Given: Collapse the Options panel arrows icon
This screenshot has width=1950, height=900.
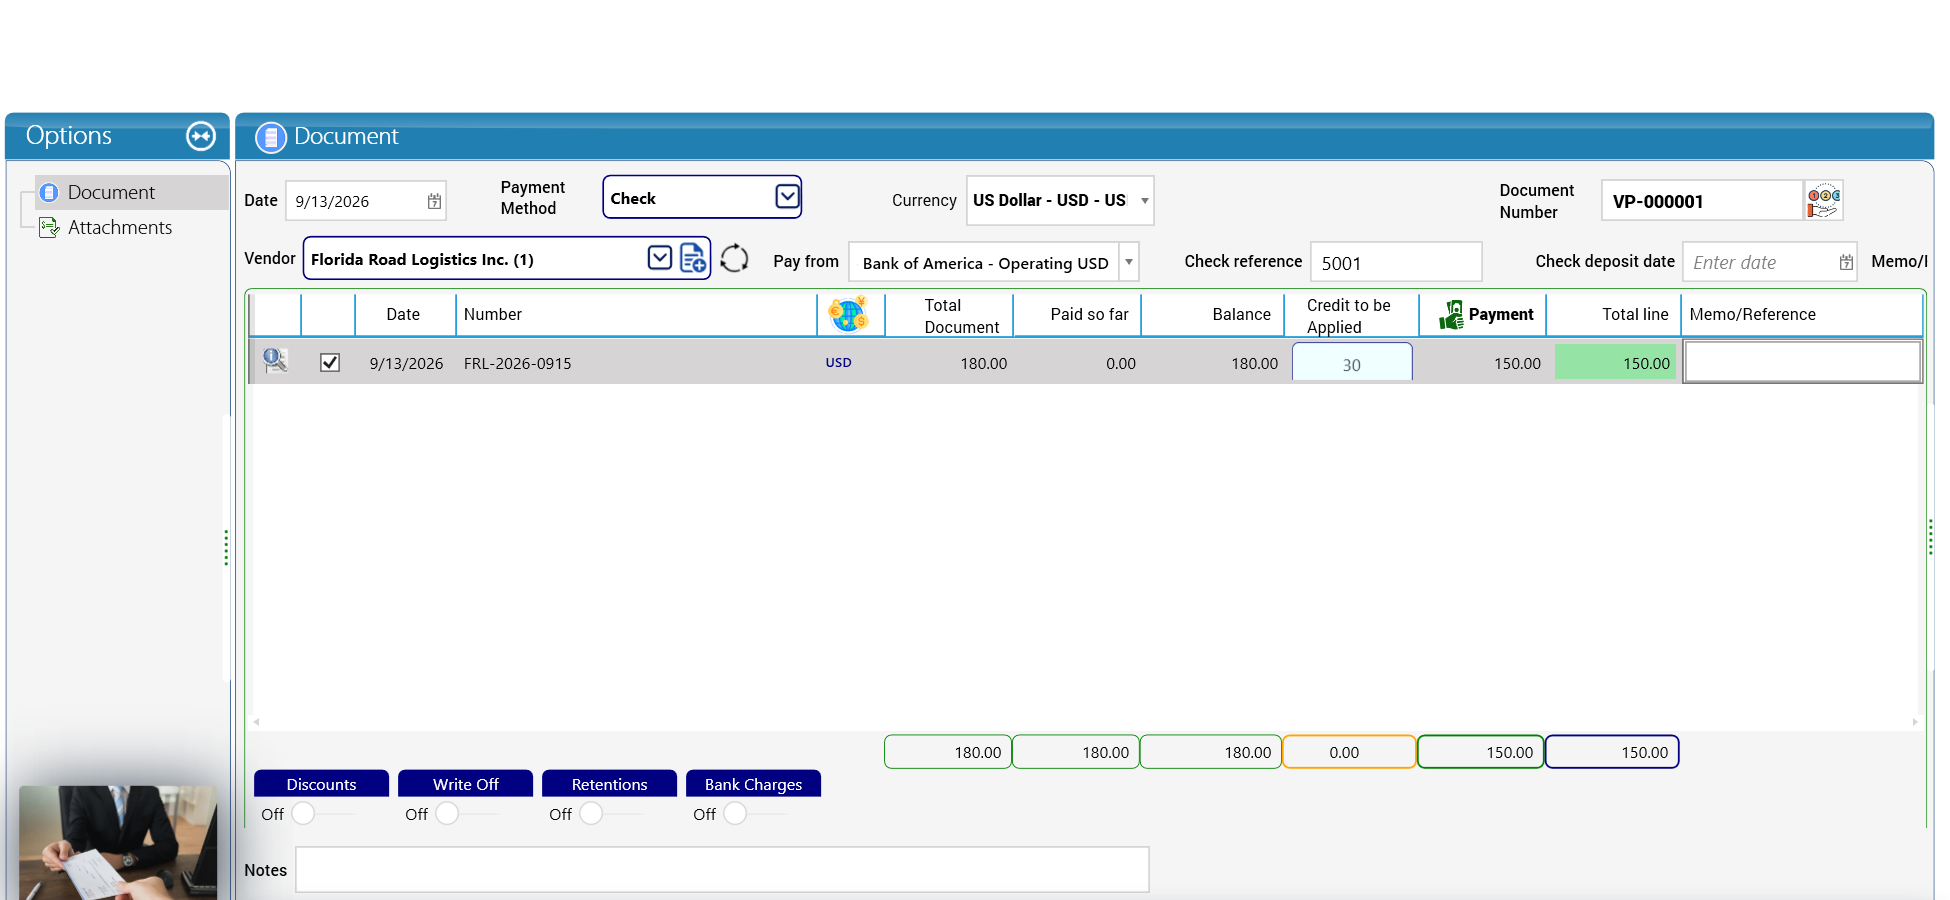Looking at the screenshot, I should (201, 136).
